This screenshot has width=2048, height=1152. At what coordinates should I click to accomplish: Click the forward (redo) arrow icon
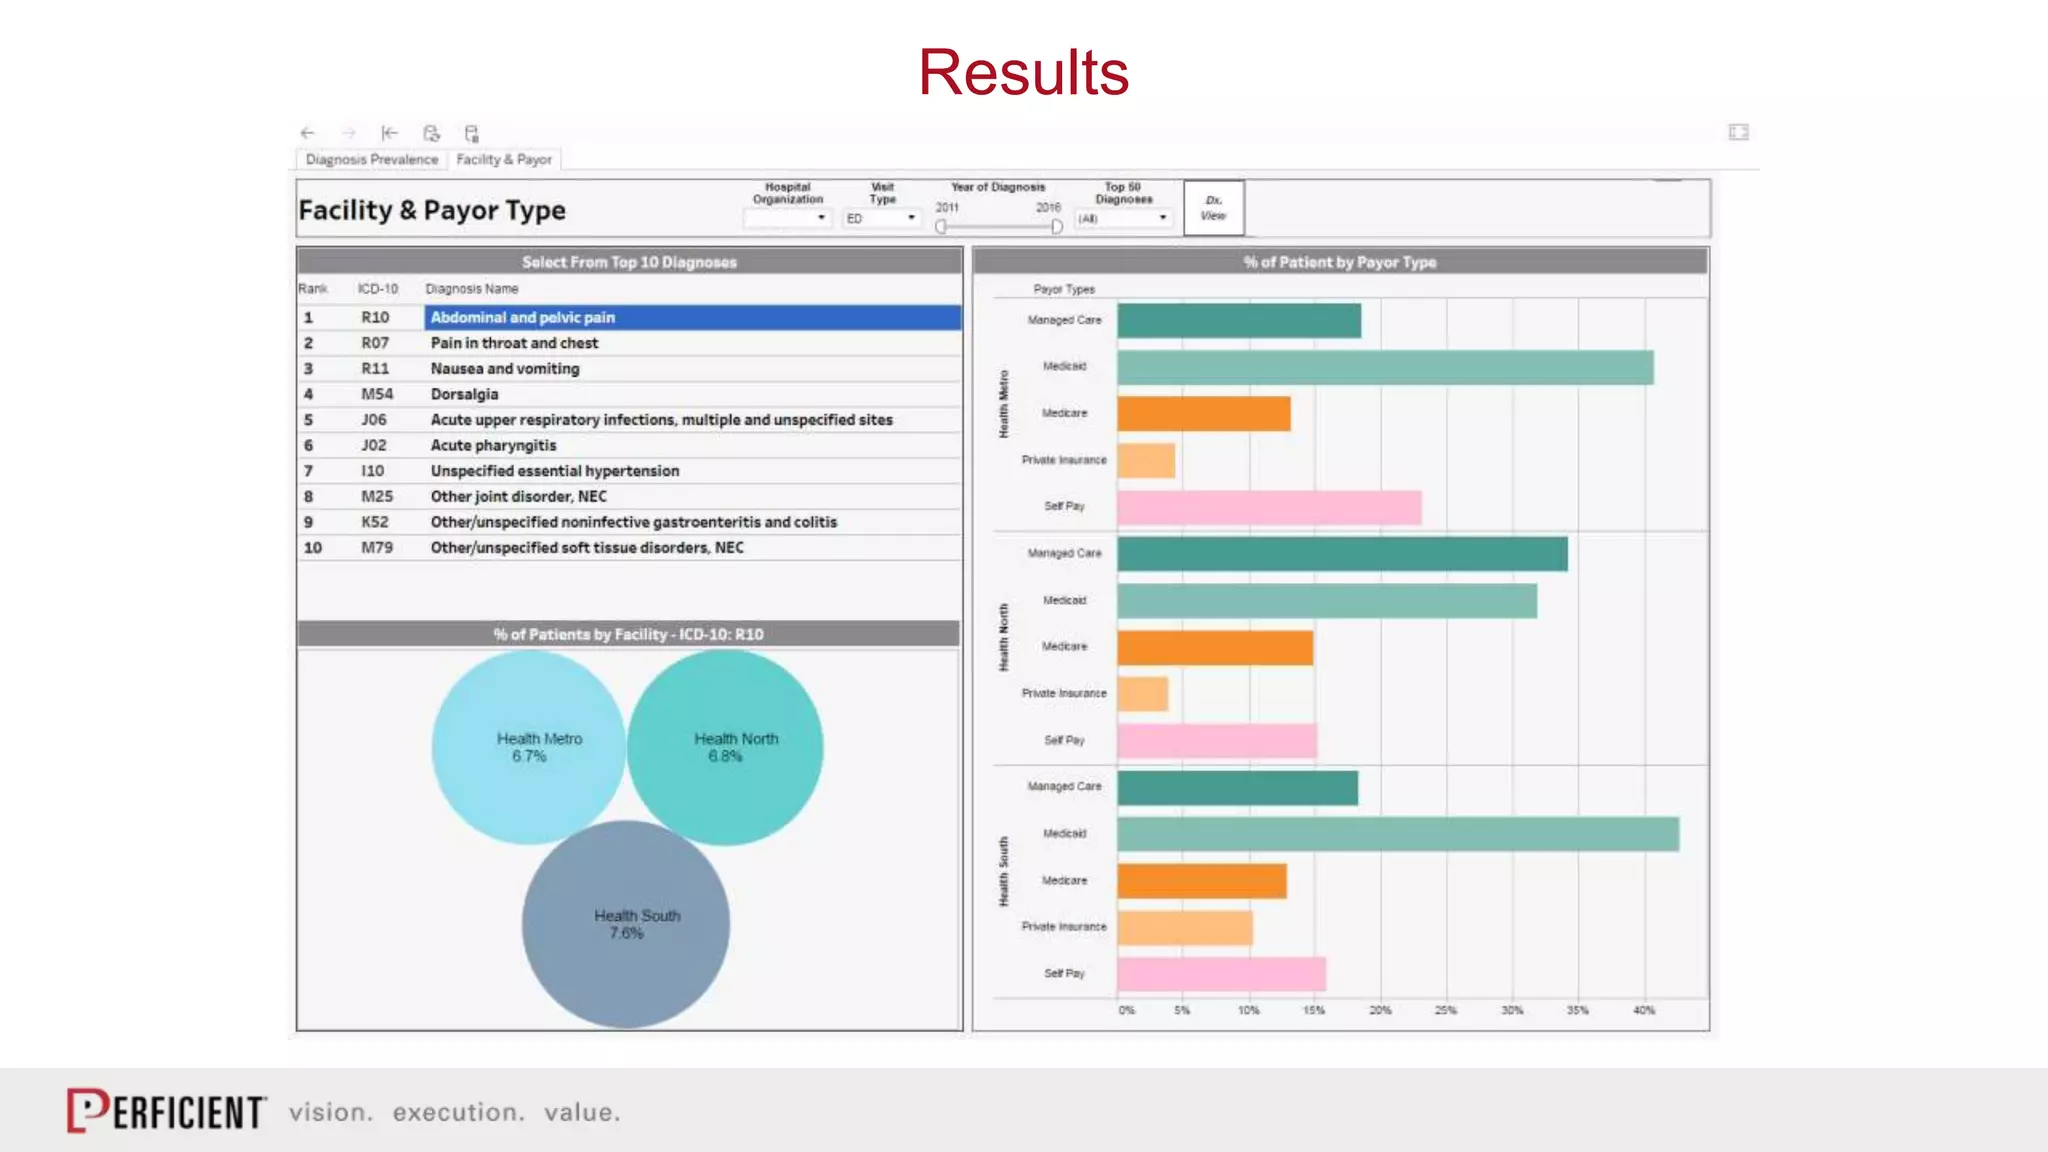(349, 133)
